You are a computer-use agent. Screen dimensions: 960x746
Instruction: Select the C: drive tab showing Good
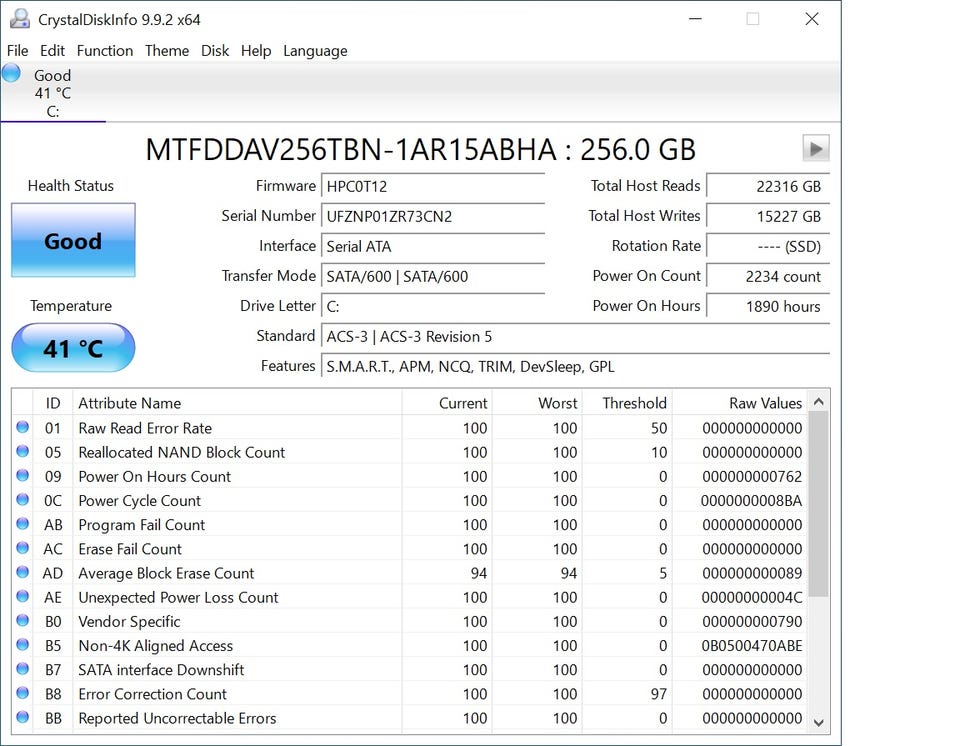(x=53, y=92)
